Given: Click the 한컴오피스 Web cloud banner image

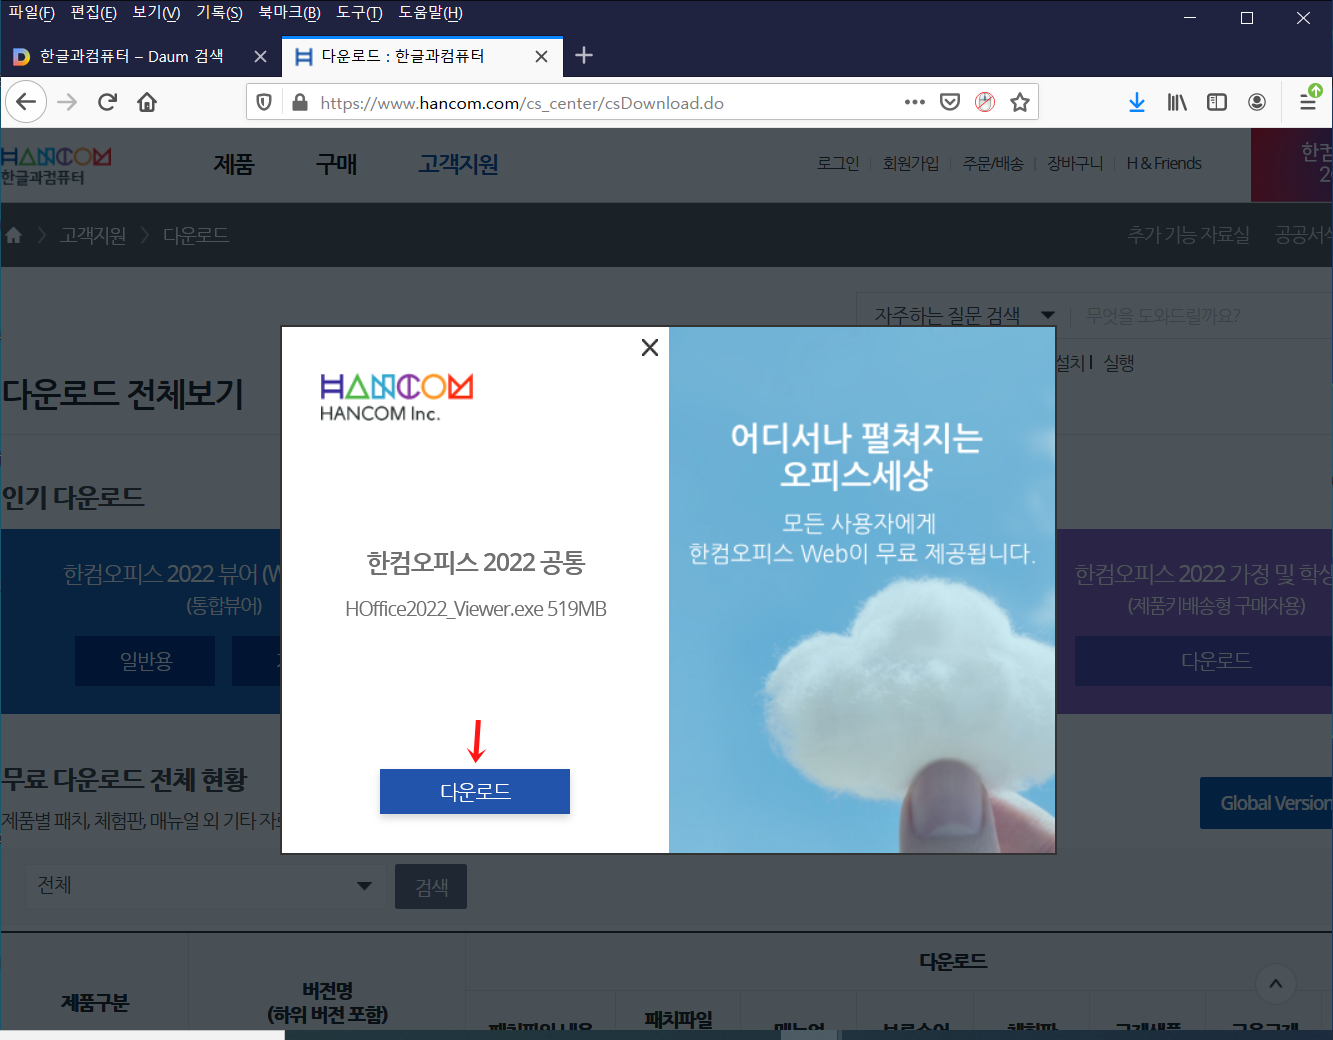Looking at the screenshot, I should 862,590.
